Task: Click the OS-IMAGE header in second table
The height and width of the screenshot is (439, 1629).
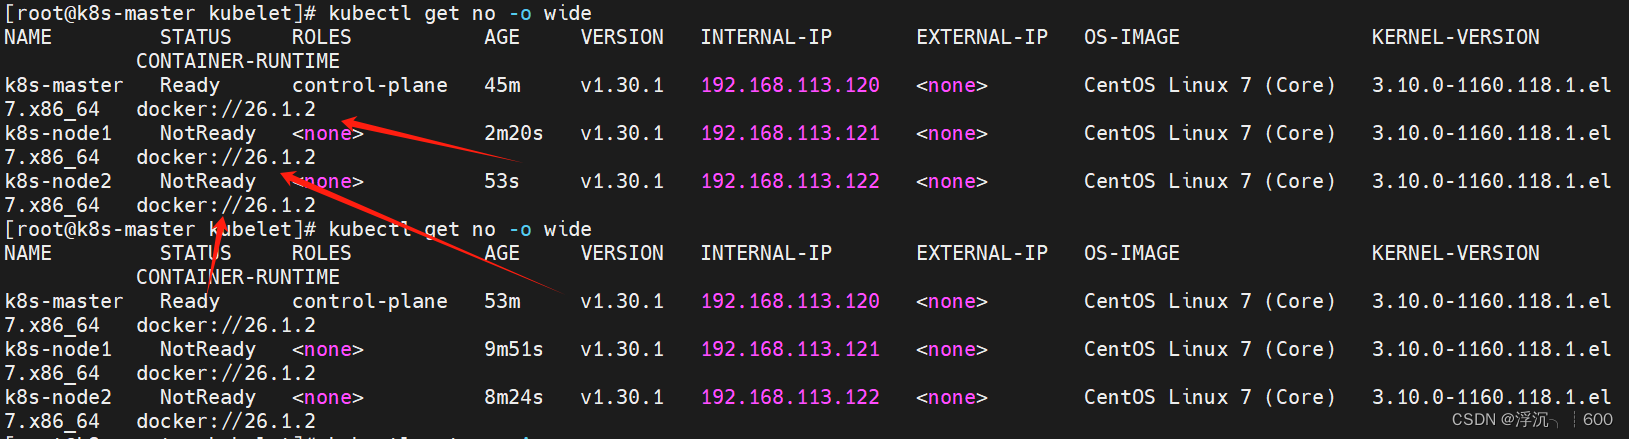Action: pyautogui.click(x=1132, y=253)
